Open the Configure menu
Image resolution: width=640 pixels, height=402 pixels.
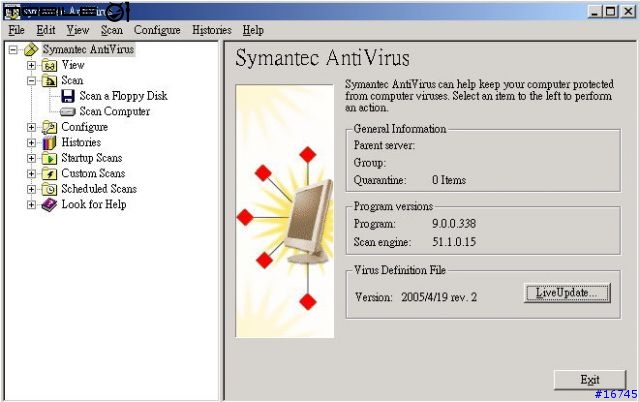[x=157, y=30]
